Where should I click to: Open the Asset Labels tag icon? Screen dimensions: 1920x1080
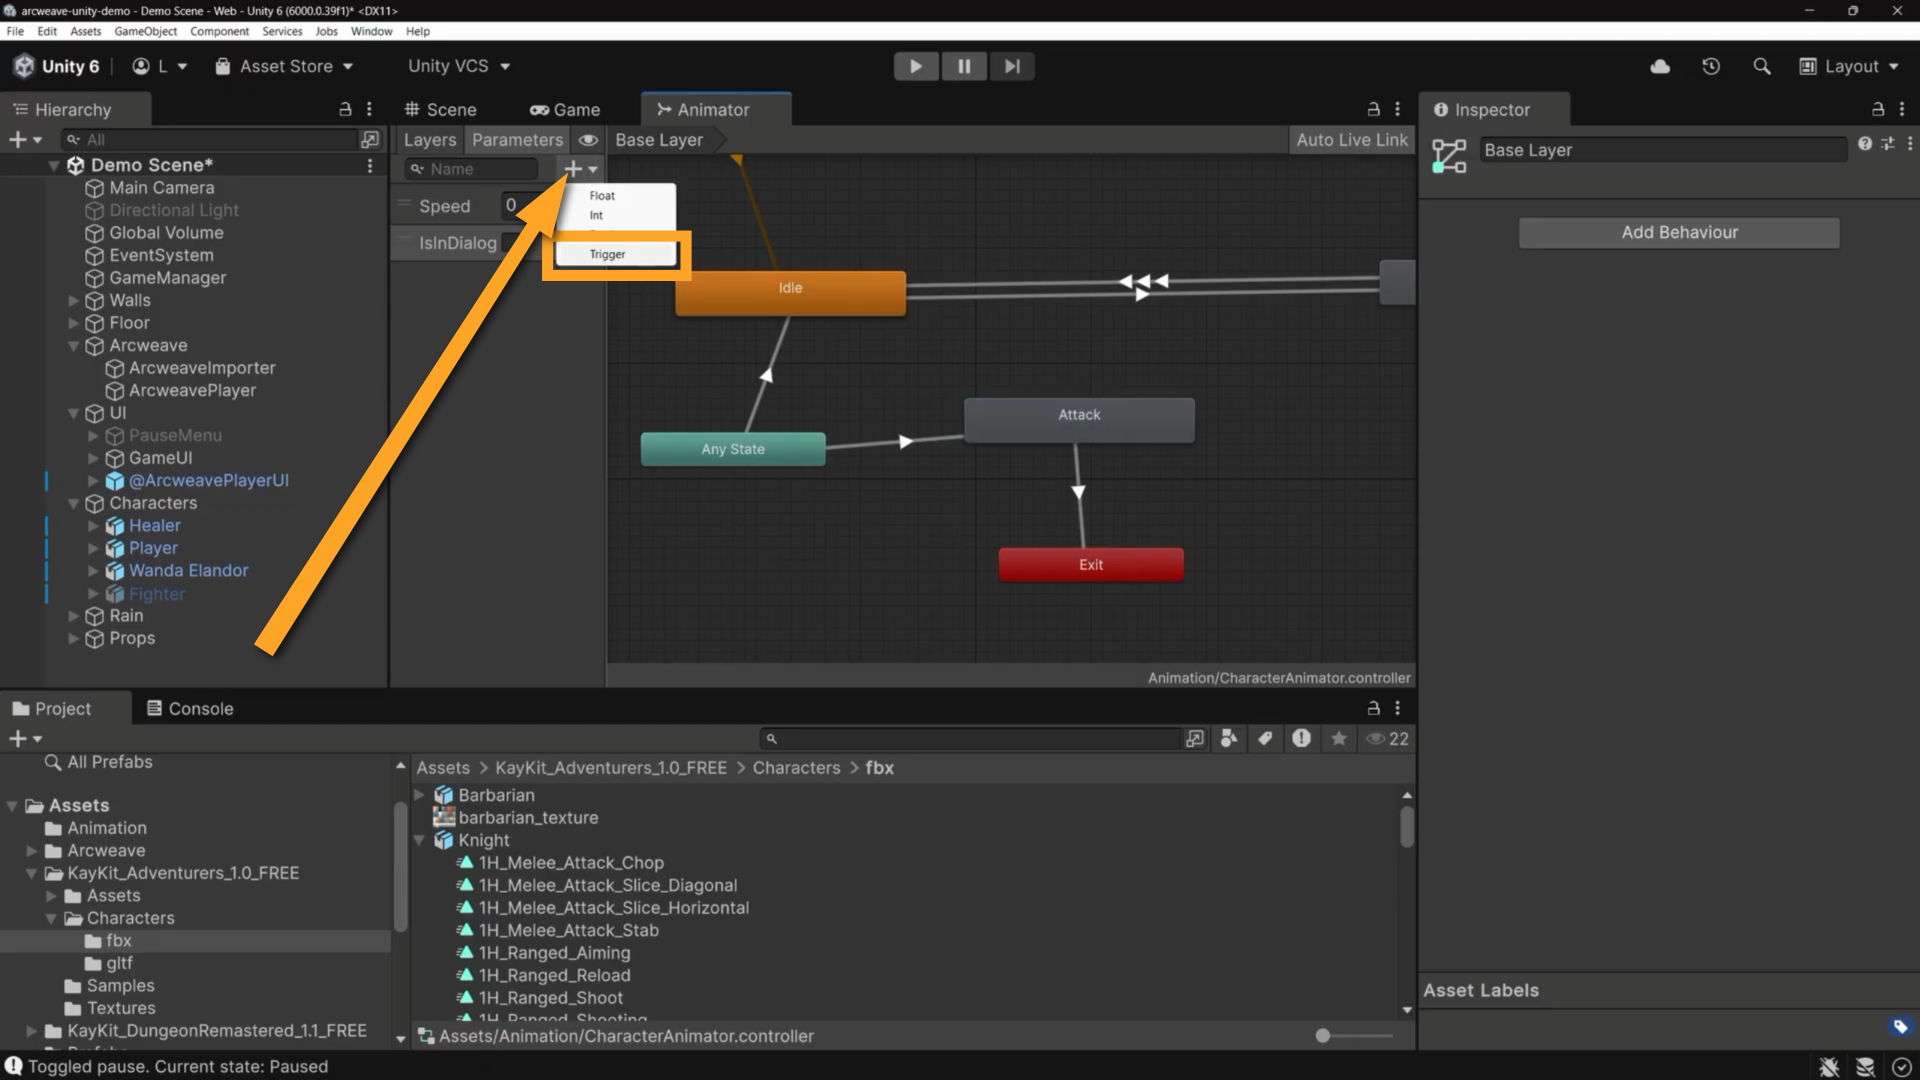pos(1900,1026)
